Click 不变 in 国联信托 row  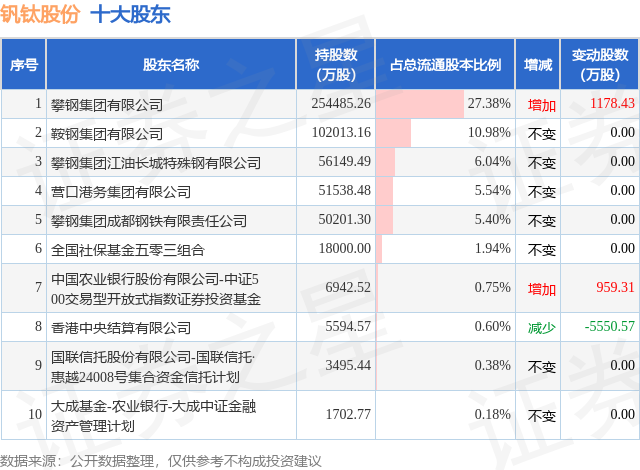(542, 367)
